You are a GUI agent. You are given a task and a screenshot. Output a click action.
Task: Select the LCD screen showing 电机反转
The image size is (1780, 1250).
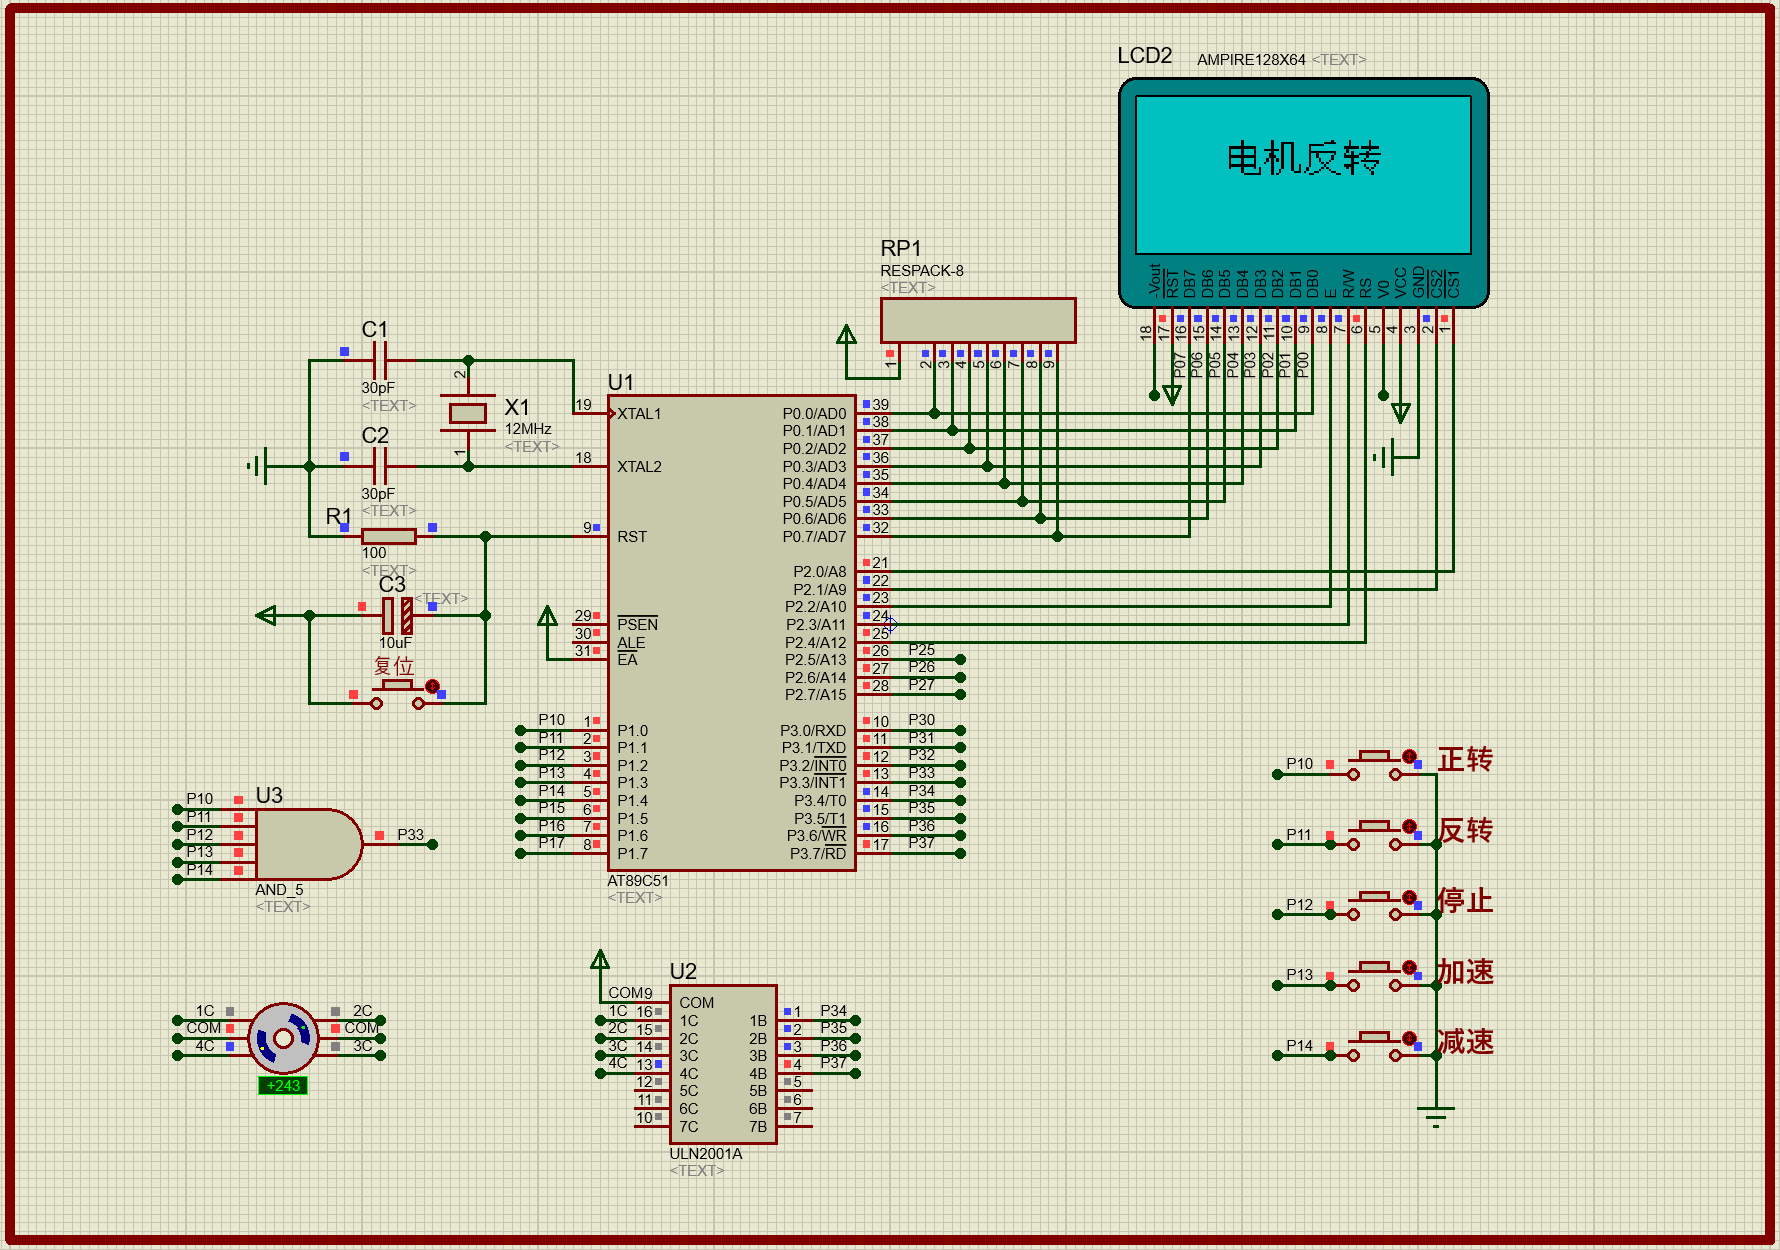click(1303, 175)
